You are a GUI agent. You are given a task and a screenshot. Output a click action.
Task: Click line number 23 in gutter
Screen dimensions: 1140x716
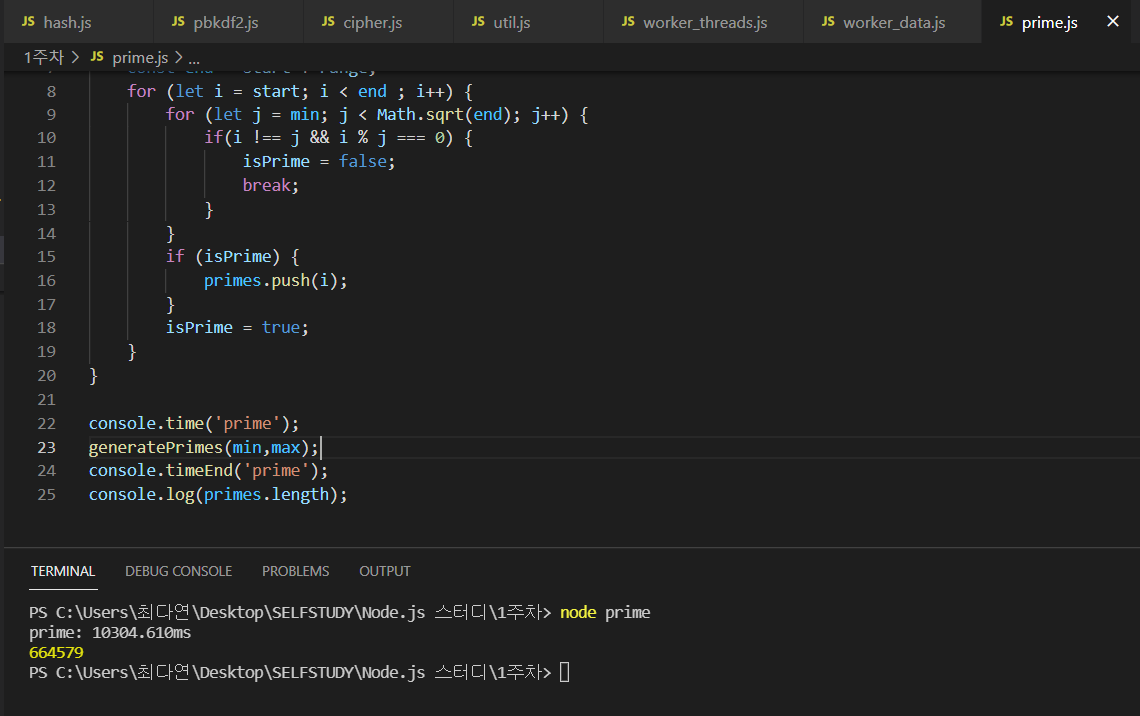(x=47, y=448)
